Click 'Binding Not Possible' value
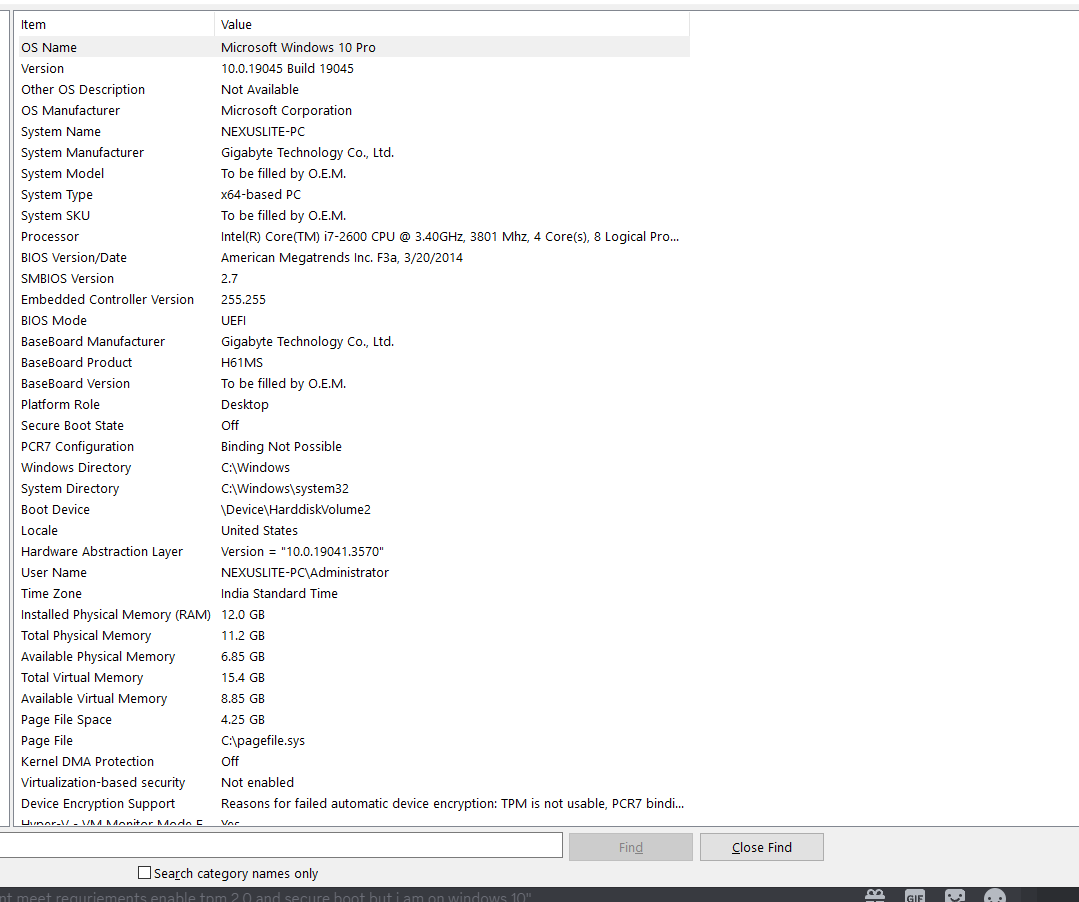The width and height of the screenshot is (1079, 902). [x=281, y=447]
